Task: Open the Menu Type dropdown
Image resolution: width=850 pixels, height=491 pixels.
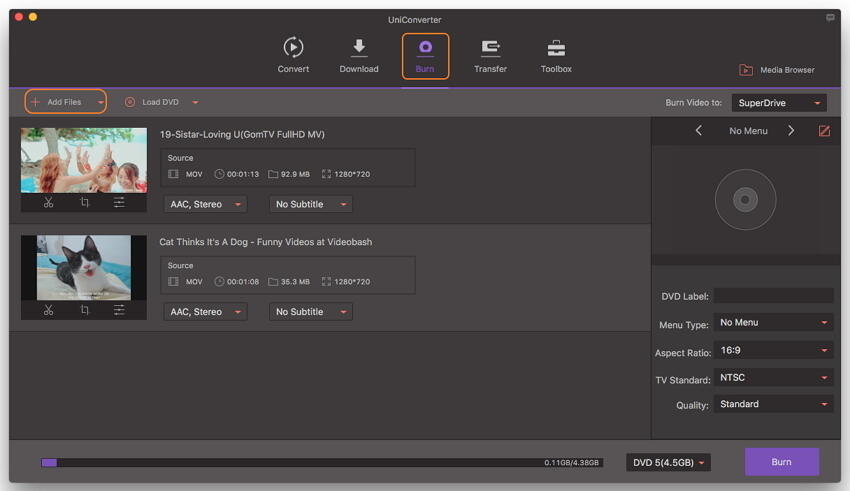Action: tap(773, 322)
